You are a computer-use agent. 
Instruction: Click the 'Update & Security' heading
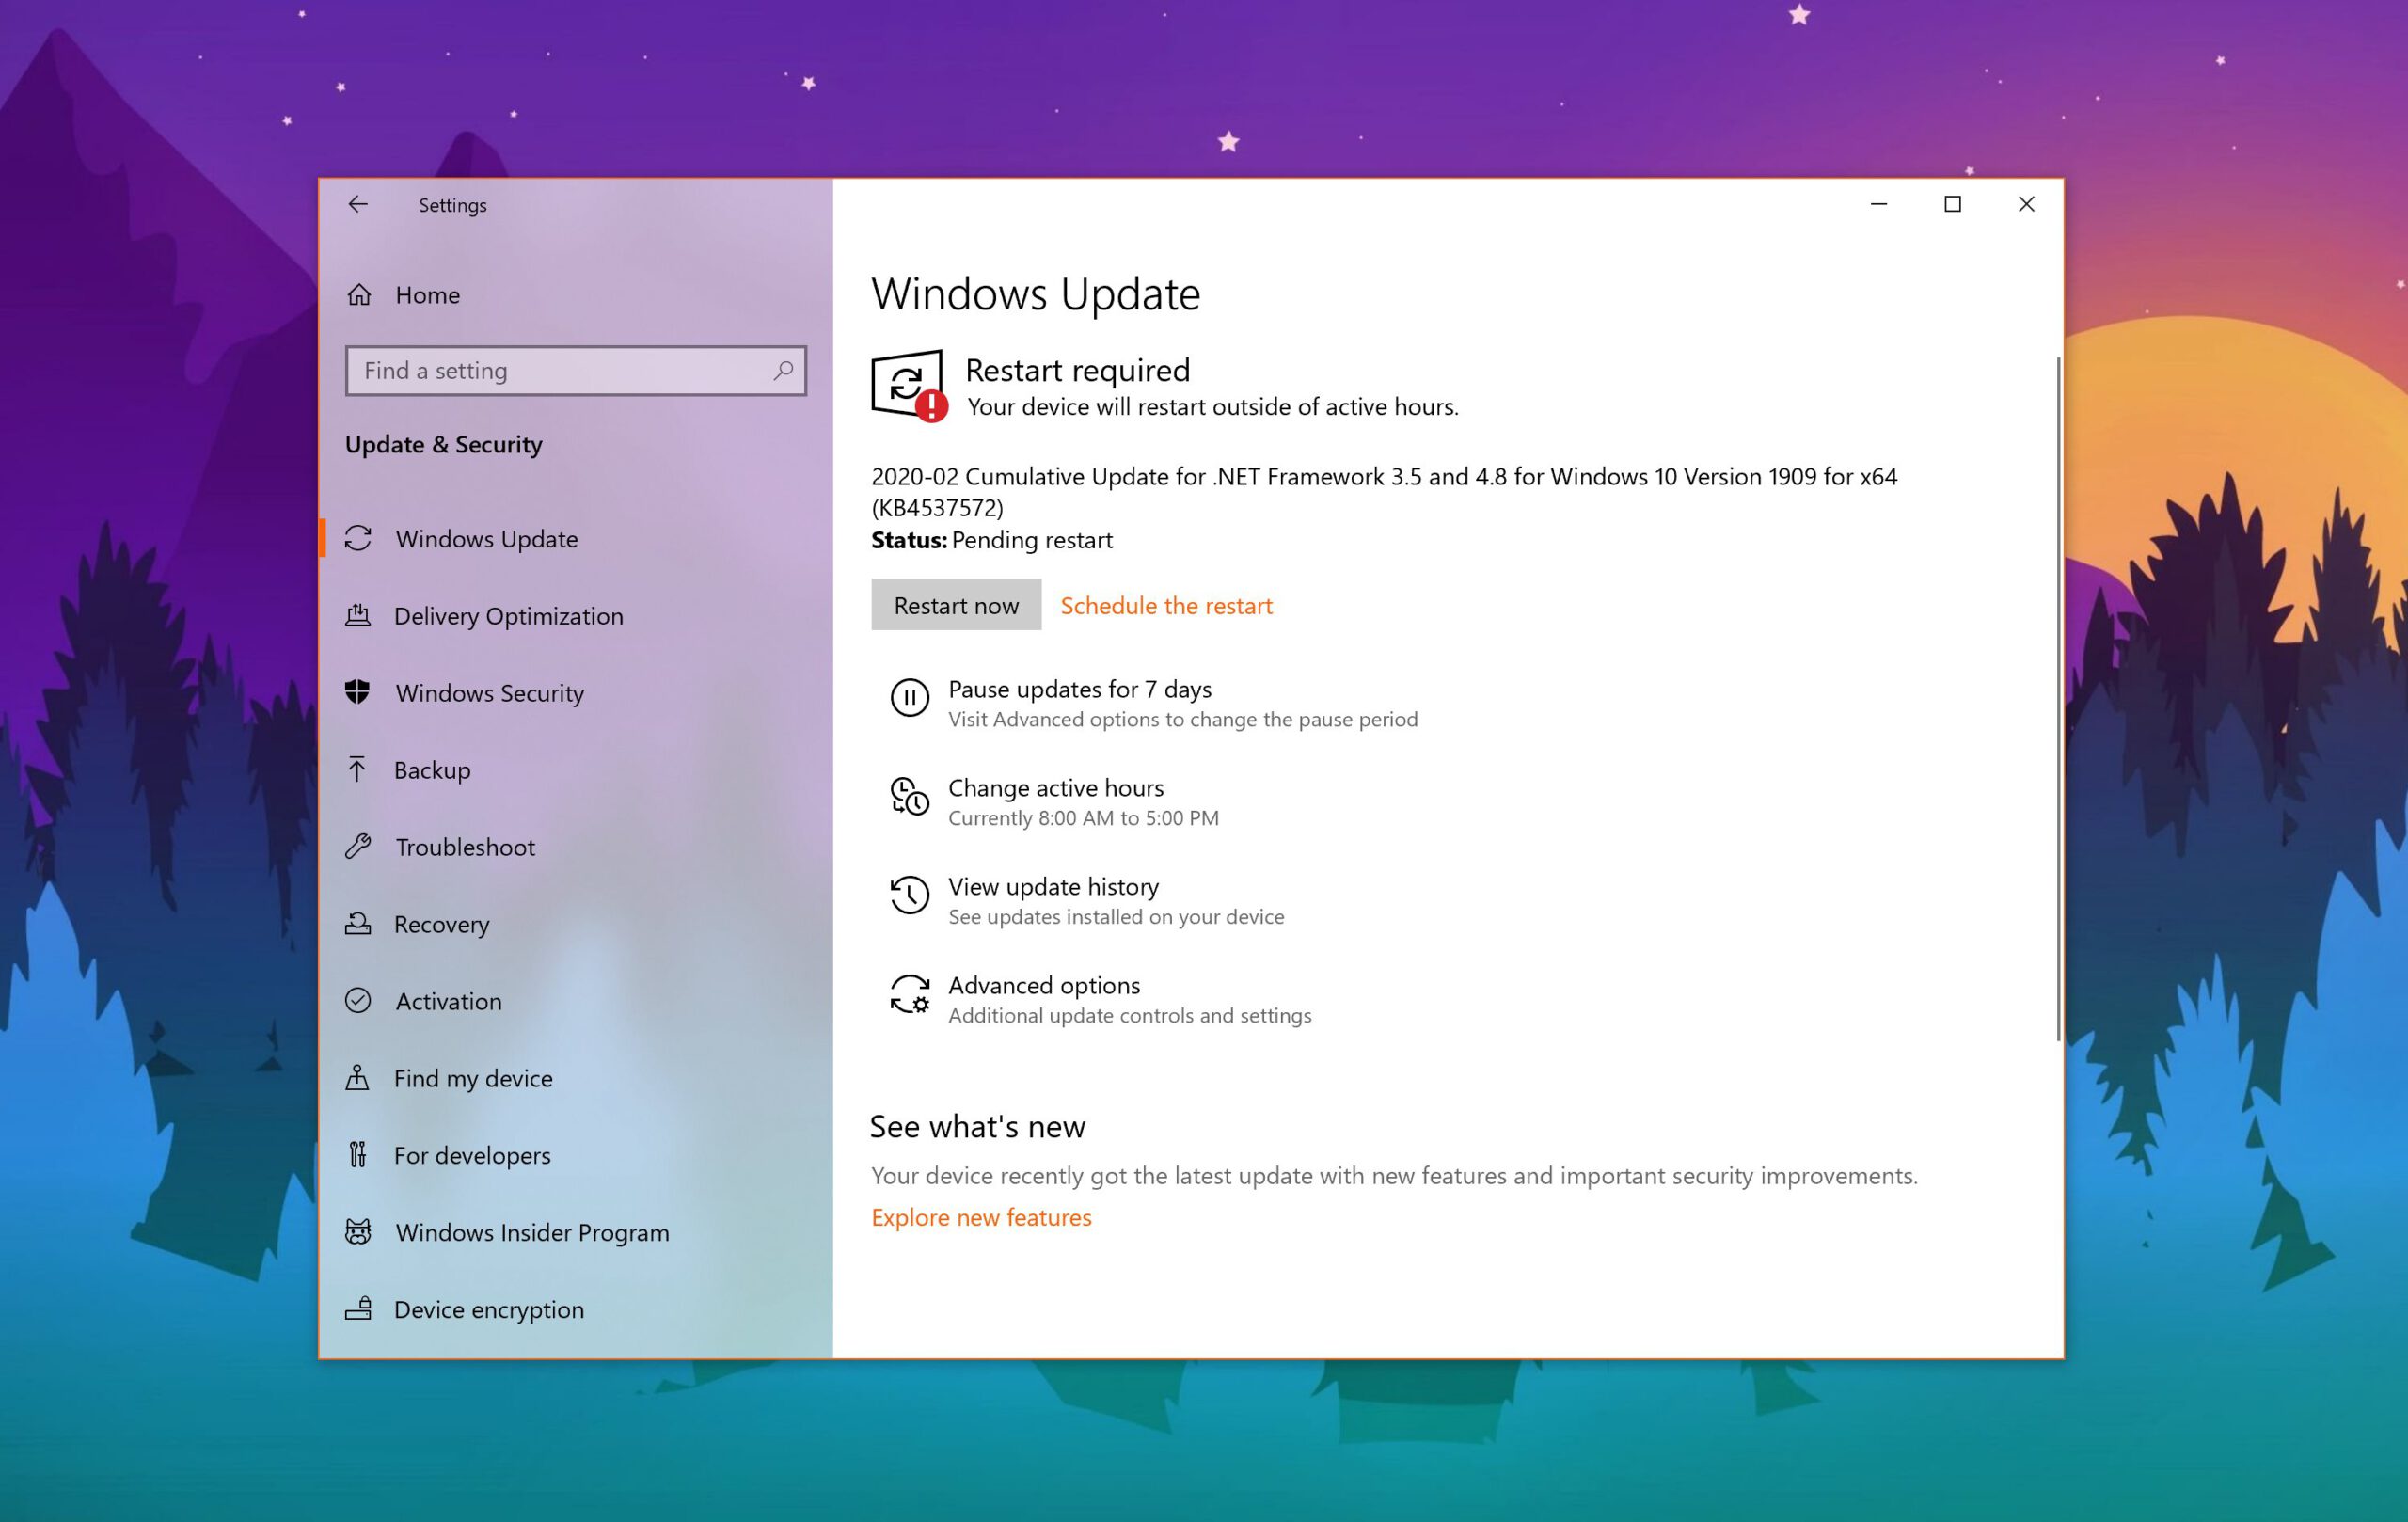click(443, 444)
